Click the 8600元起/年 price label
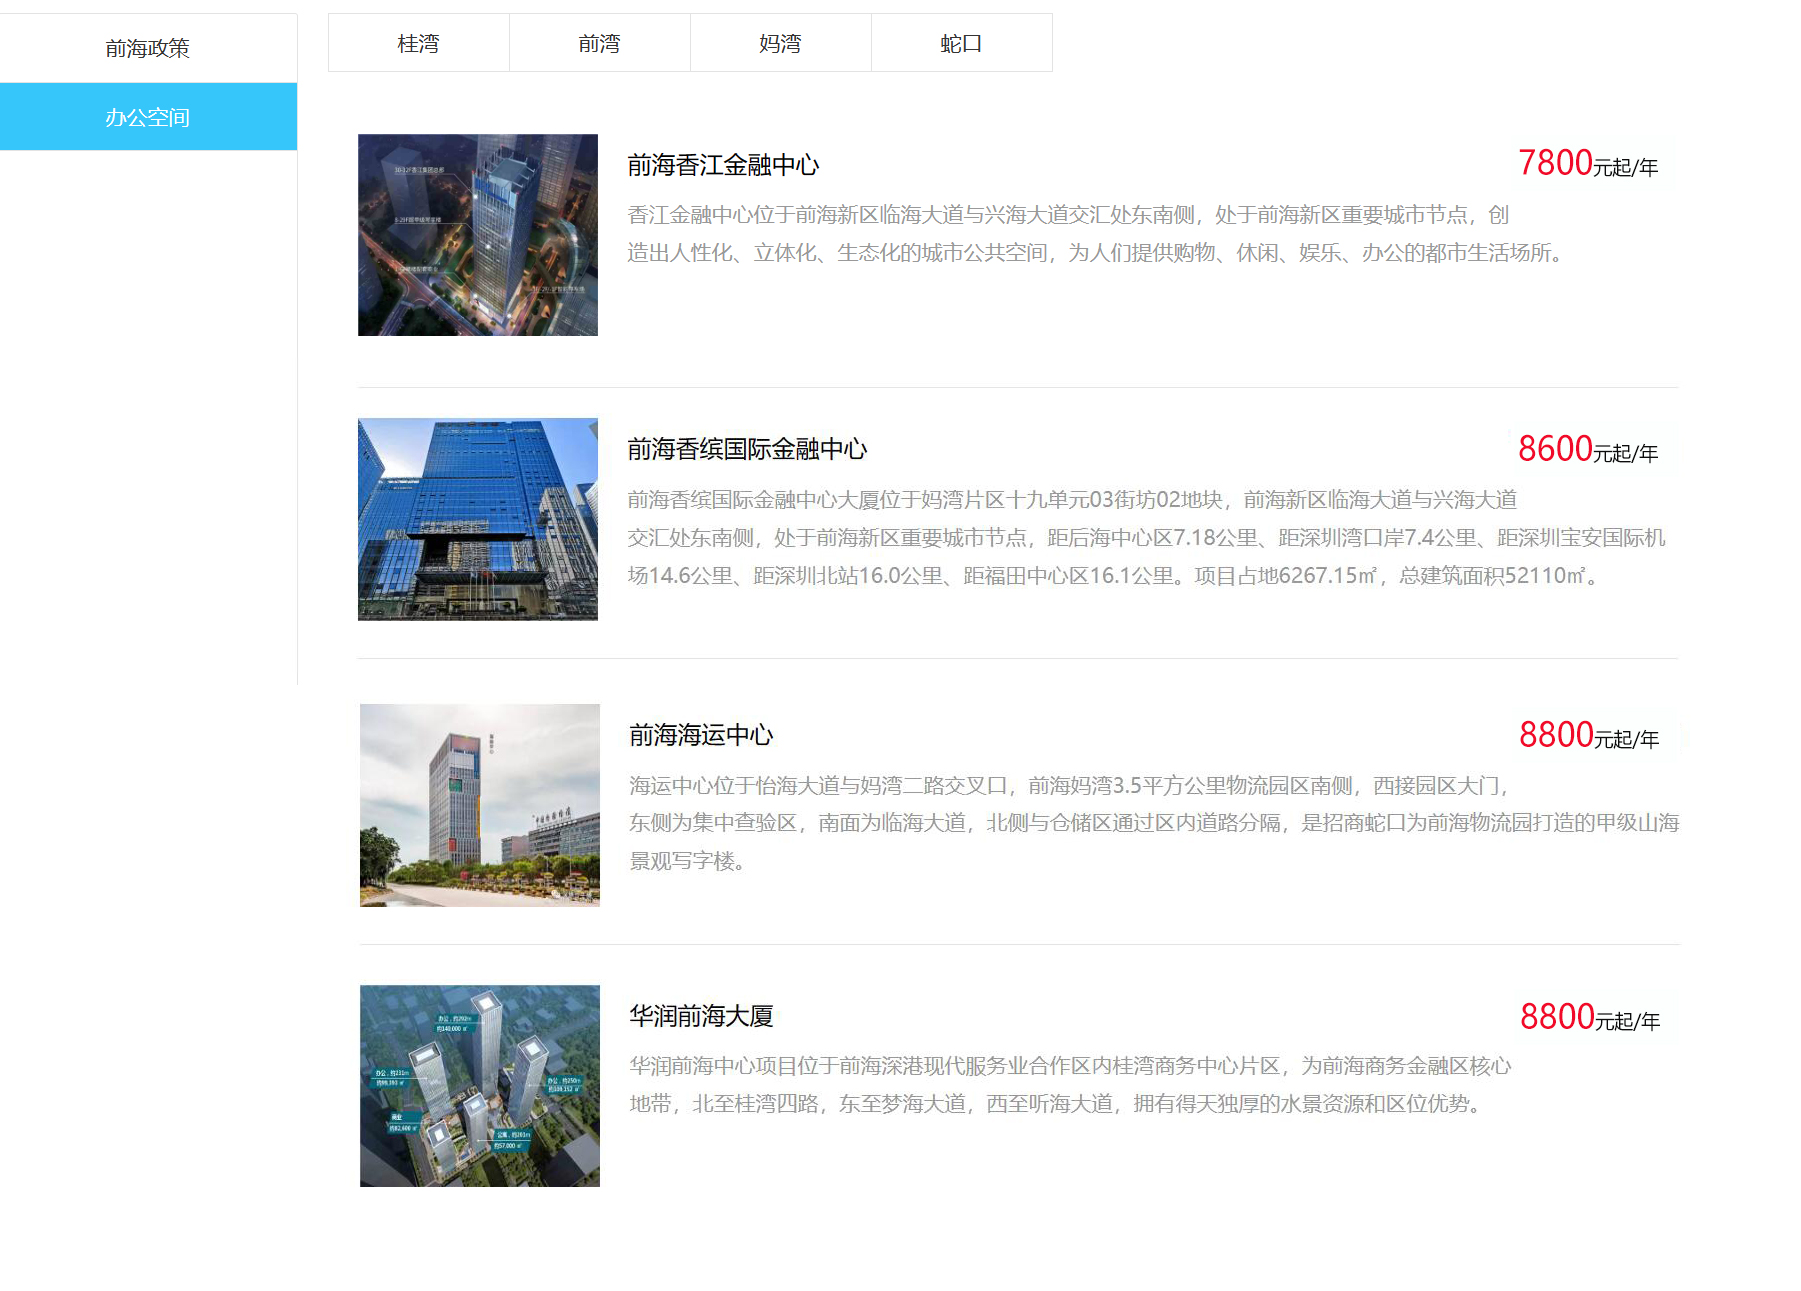Image resolution: width=1801 pixels, height=1291 pixels. pyautogui.click(x=1588, y=449)
